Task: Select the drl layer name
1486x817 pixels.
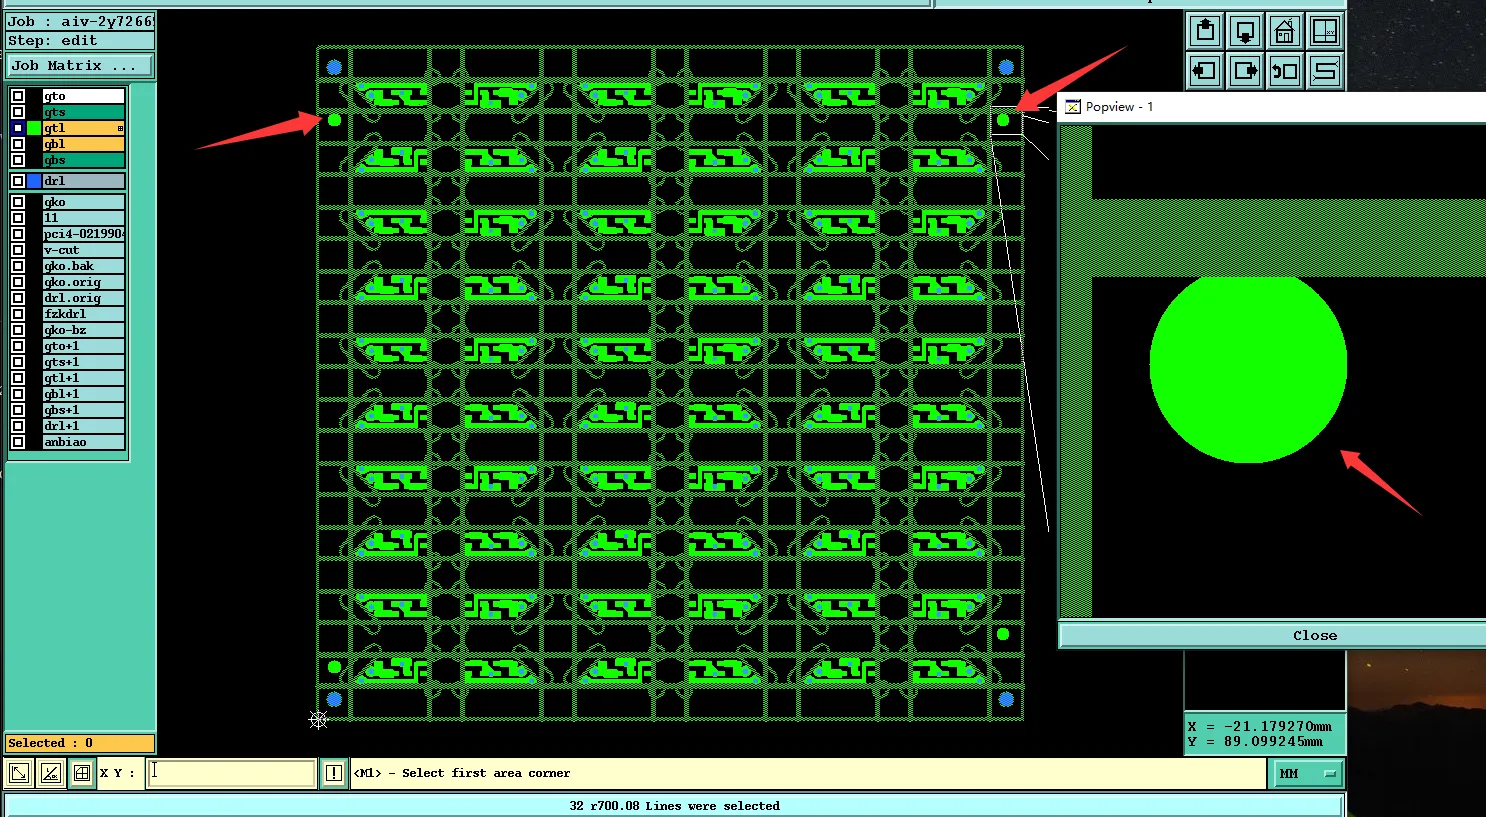Action: pyautogui.click(x=84, y=181)
